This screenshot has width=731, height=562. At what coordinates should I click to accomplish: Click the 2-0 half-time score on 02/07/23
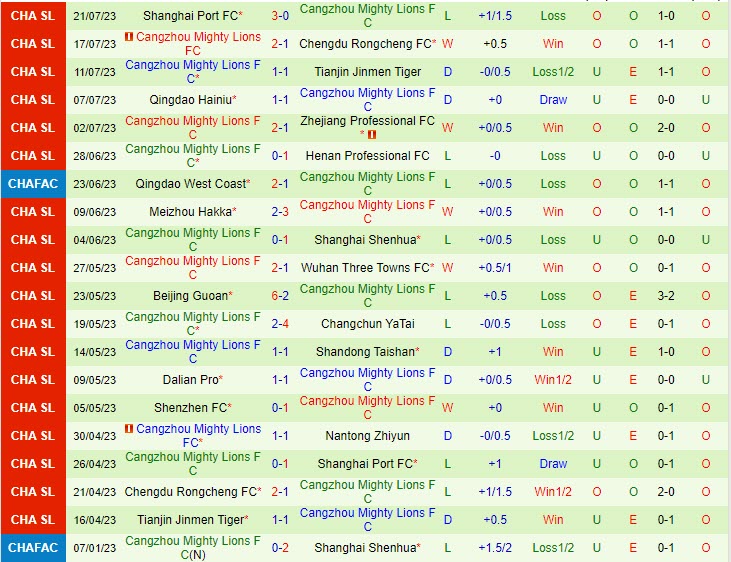pyautogui.click(x=666, y=128)
